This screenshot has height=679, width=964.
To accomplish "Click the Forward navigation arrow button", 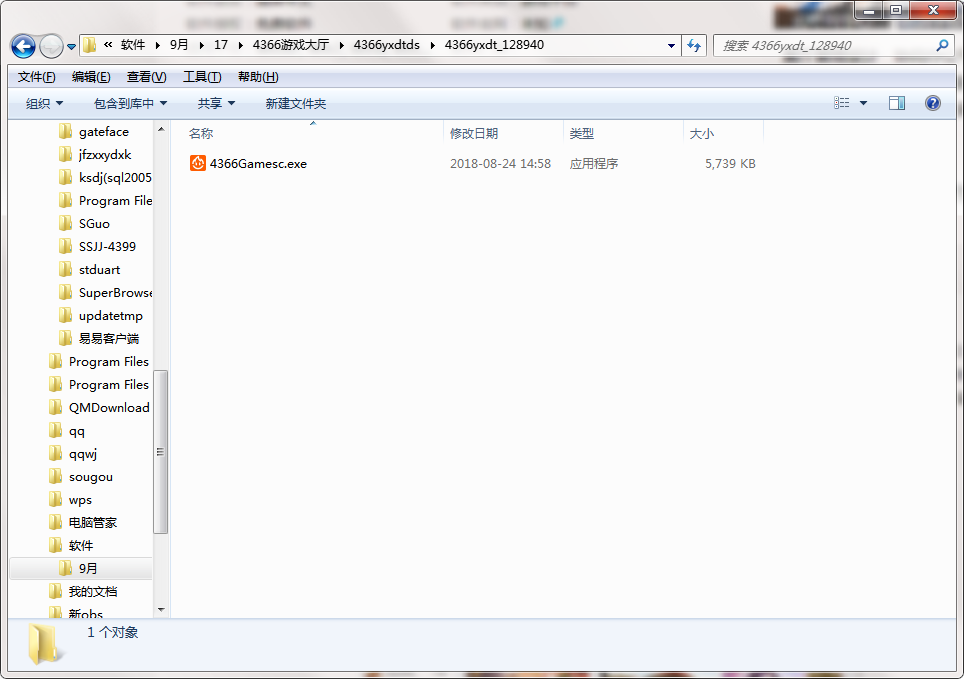I will (51, 46).
